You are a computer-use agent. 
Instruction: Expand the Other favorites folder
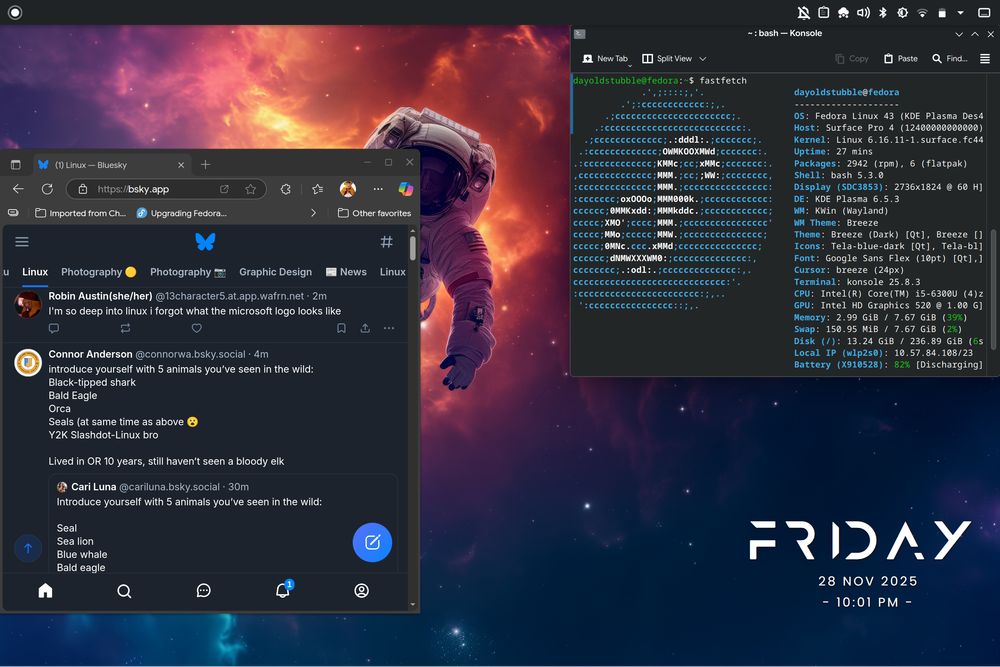click(374, 213)
